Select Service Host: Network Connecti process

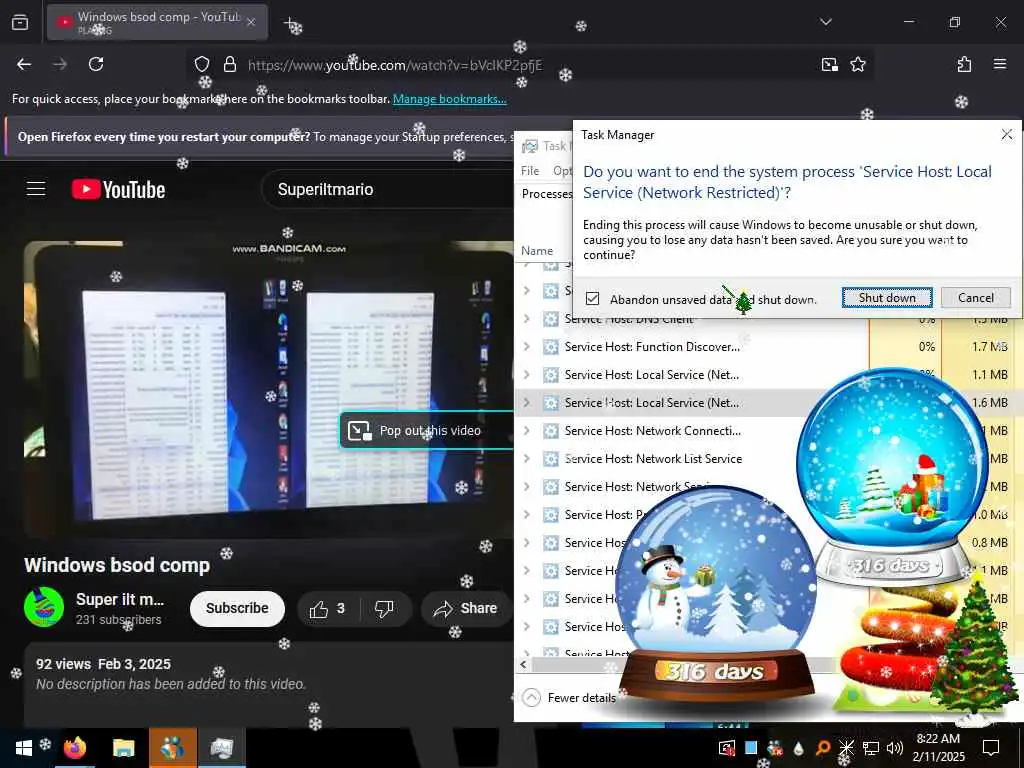click(653, 431)
